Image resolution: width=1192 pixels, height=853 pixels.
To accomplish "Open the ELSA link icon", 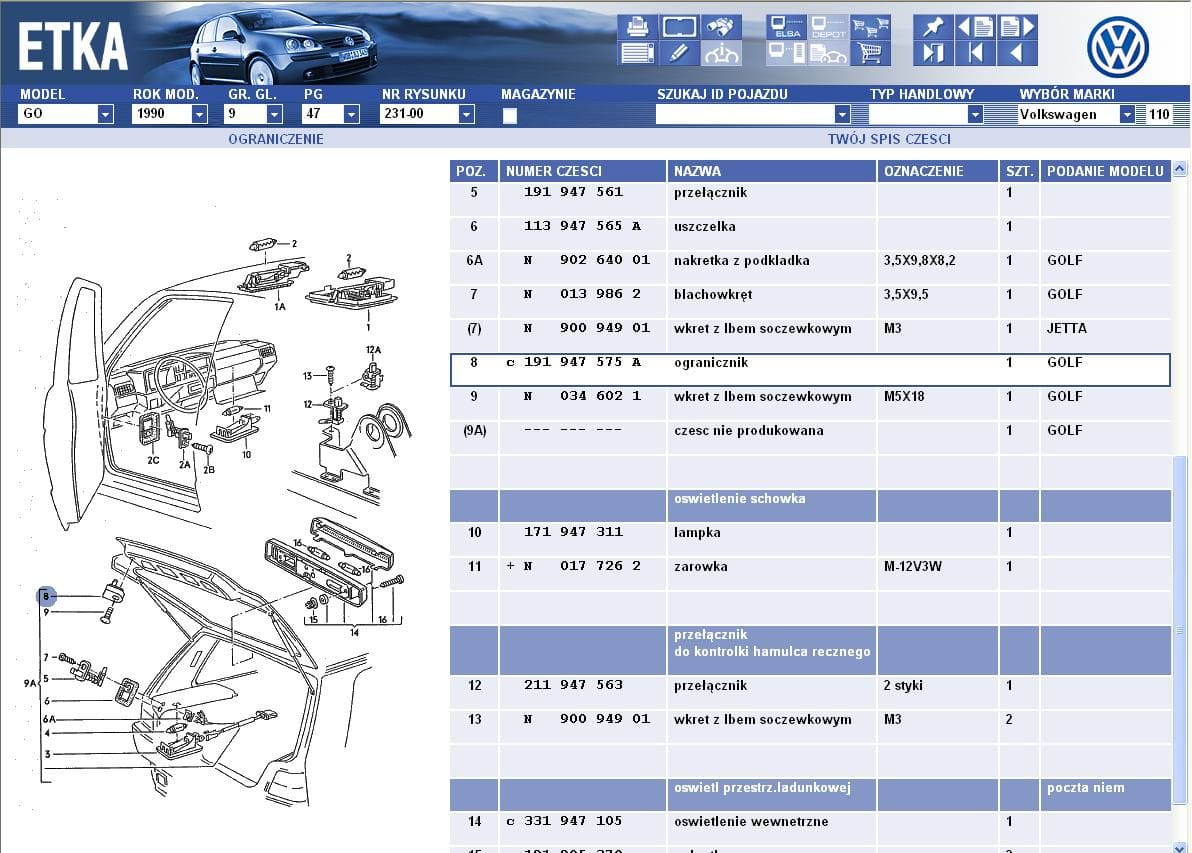I will pyautogui.click(x=786, y=27).
